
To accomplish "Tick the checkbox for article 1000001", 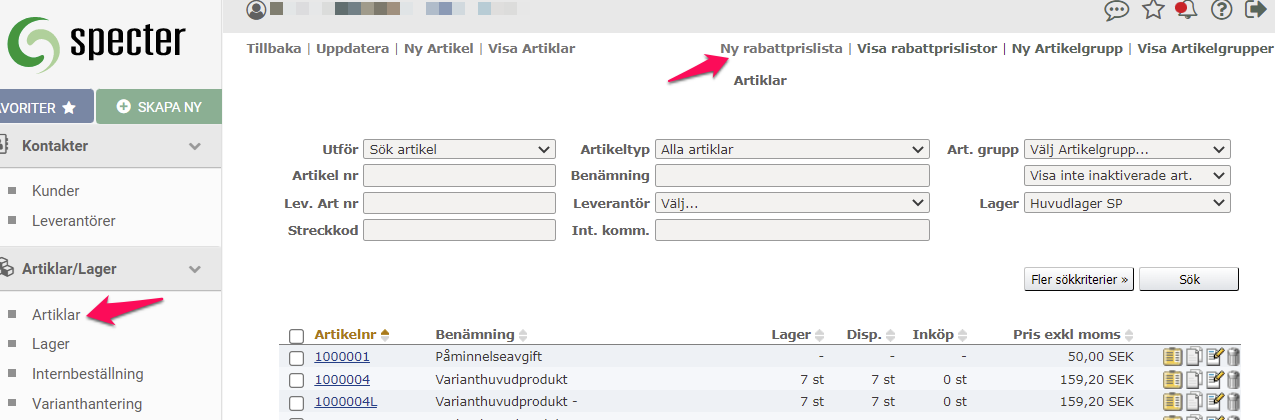I will coord(296,357).
